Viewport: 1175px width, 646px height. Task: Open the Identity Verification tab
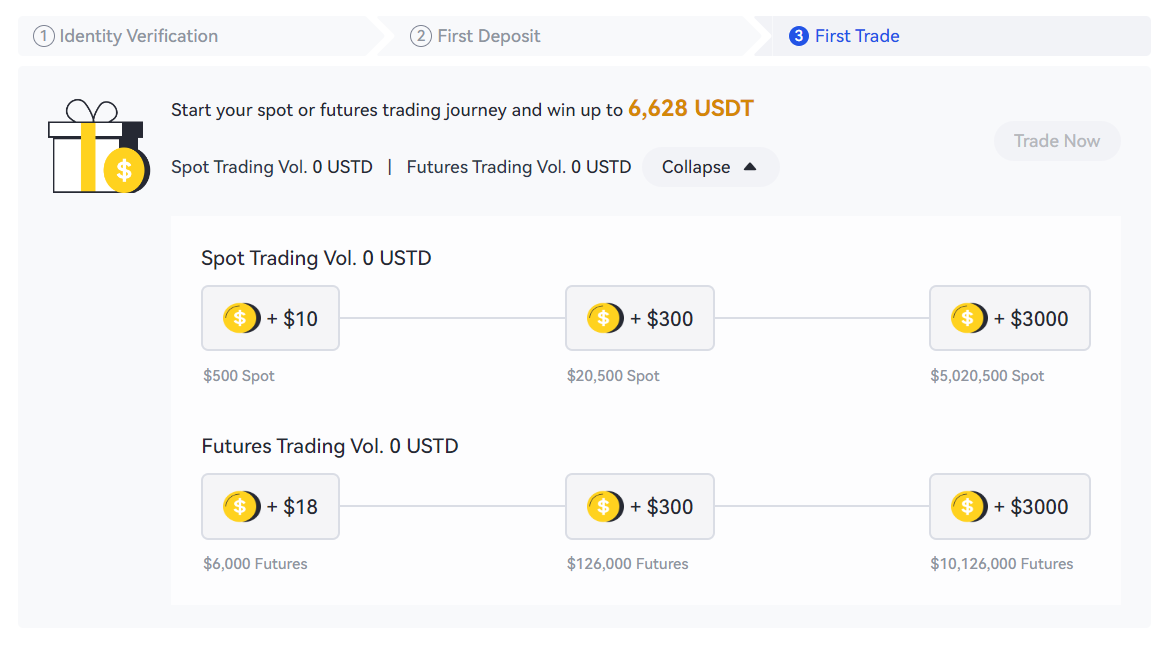[125, 35]
